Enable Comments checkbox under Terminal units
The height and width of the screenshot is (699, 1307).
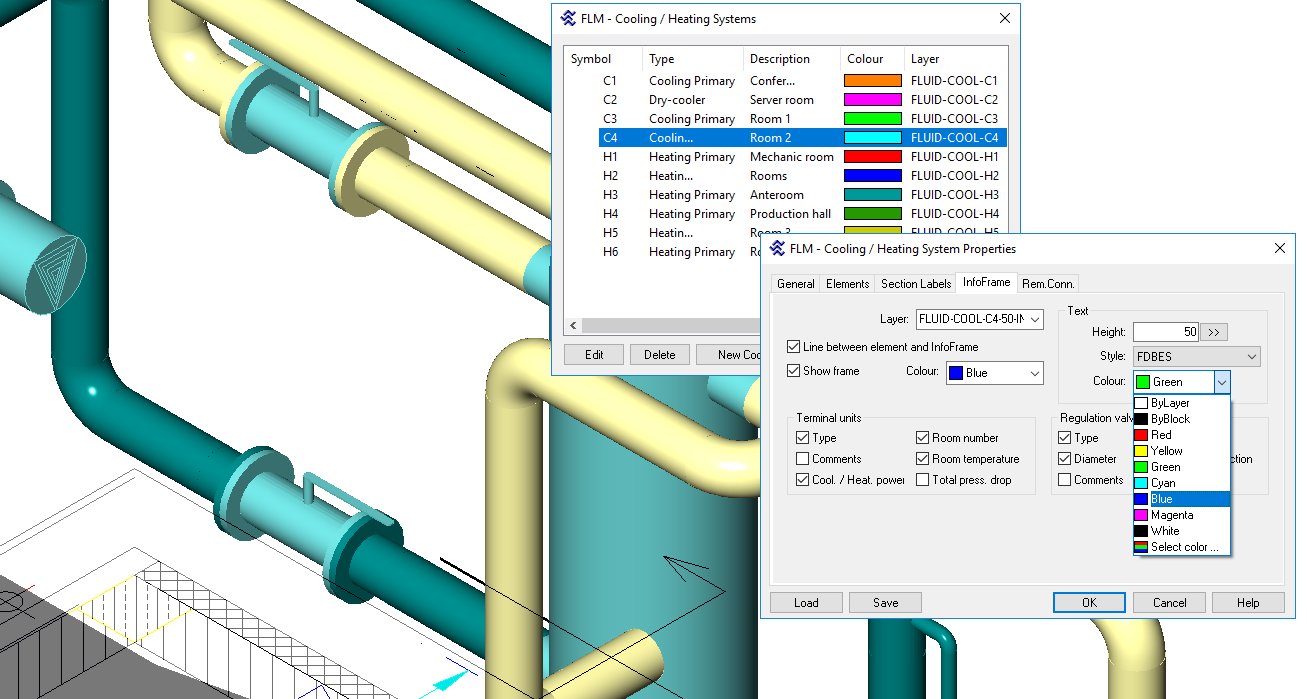(803, 459)
